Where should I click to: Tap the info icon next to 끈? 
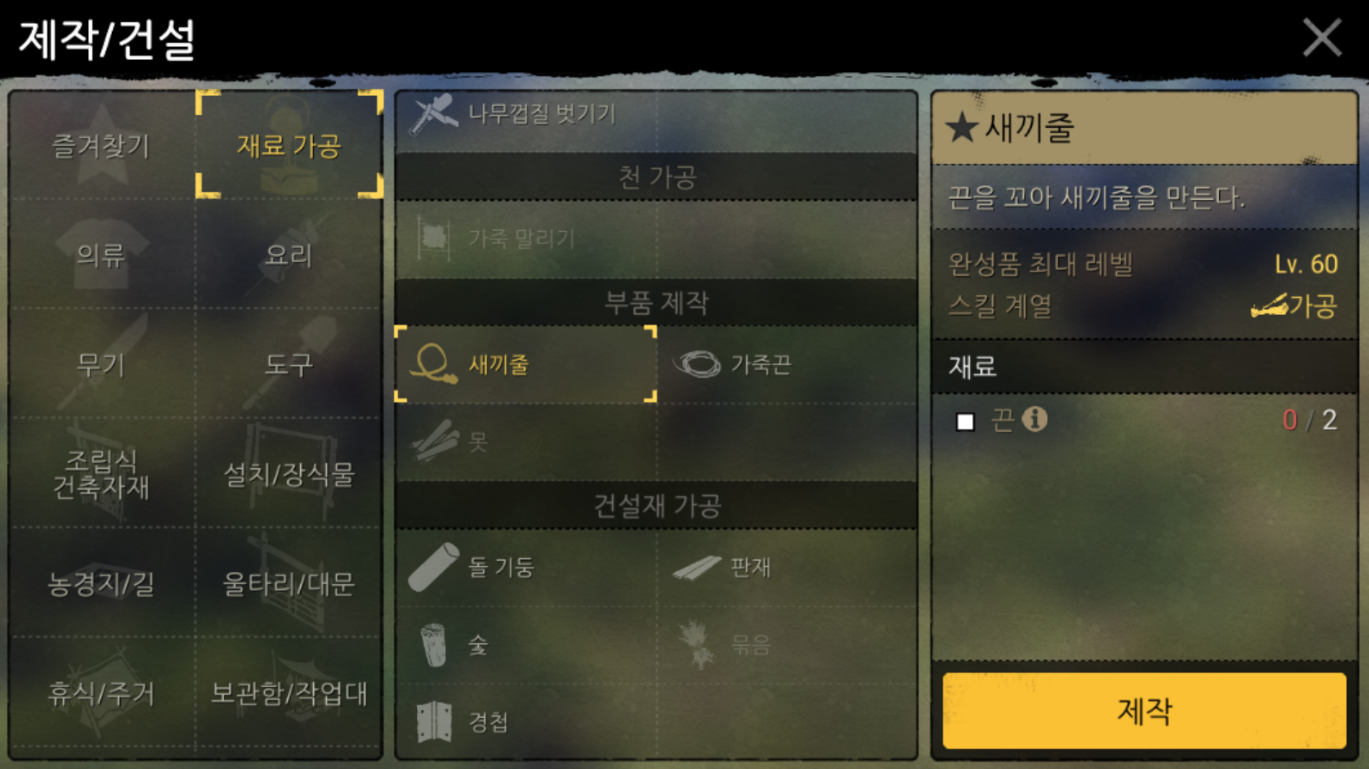tap(1035, 419)
